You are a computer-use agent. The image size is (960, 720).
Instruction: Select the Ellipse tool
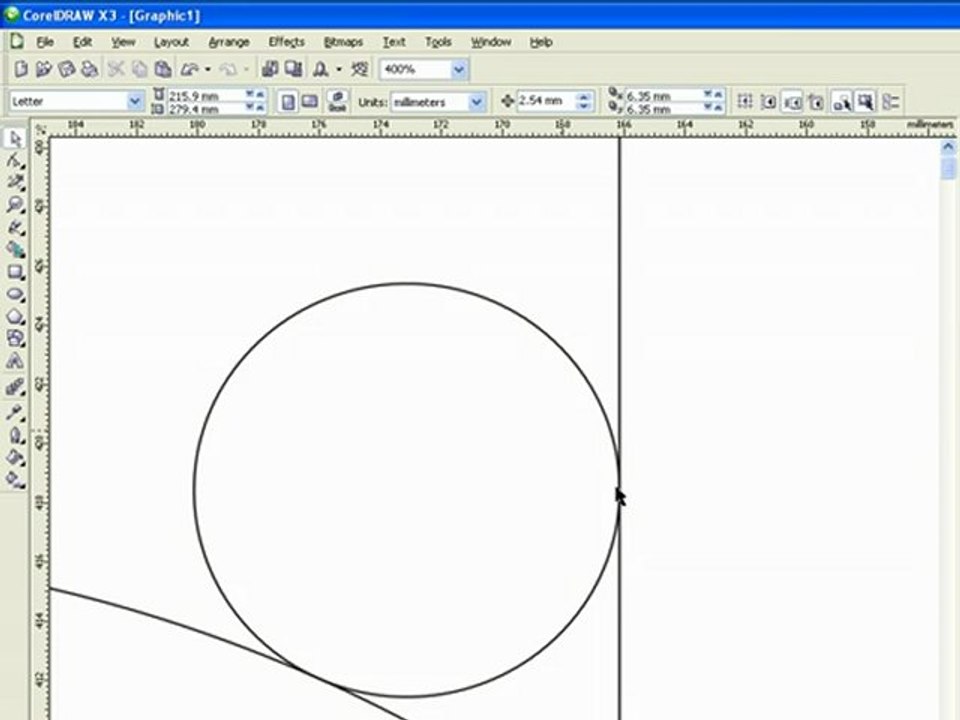[15, 294]
